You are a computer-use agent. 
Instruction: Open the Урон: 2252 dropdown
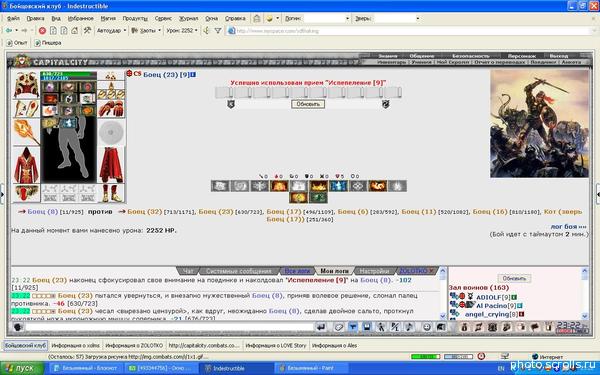[x=182, y=31]
